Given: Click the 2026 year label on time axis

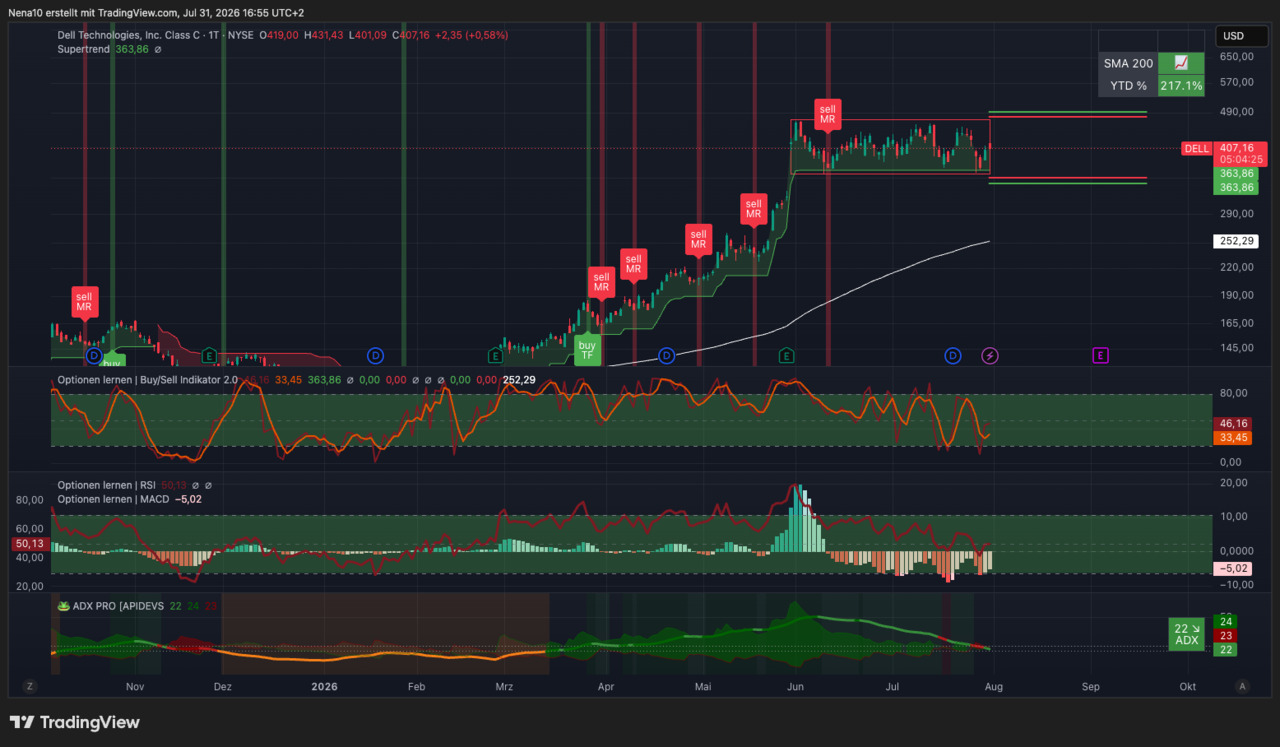Looking at the screenshot, I should pyautogui.click(x=324, y=687).
